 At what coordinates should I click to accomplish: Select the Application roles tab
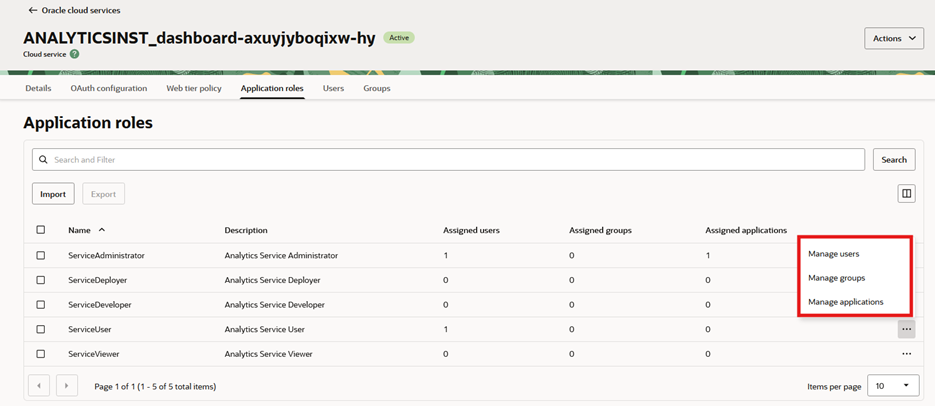[273, 88]
